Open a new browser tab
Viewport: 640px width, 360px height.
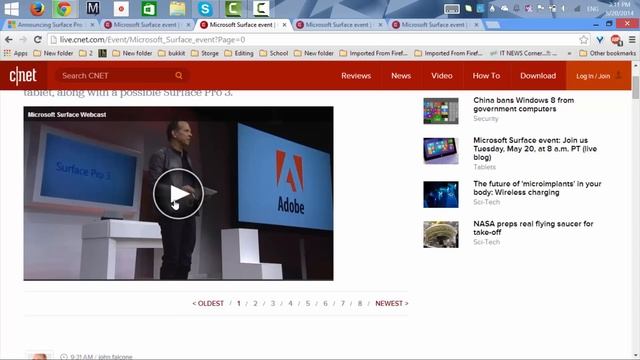pyautogui.click(x=493, y=25)
